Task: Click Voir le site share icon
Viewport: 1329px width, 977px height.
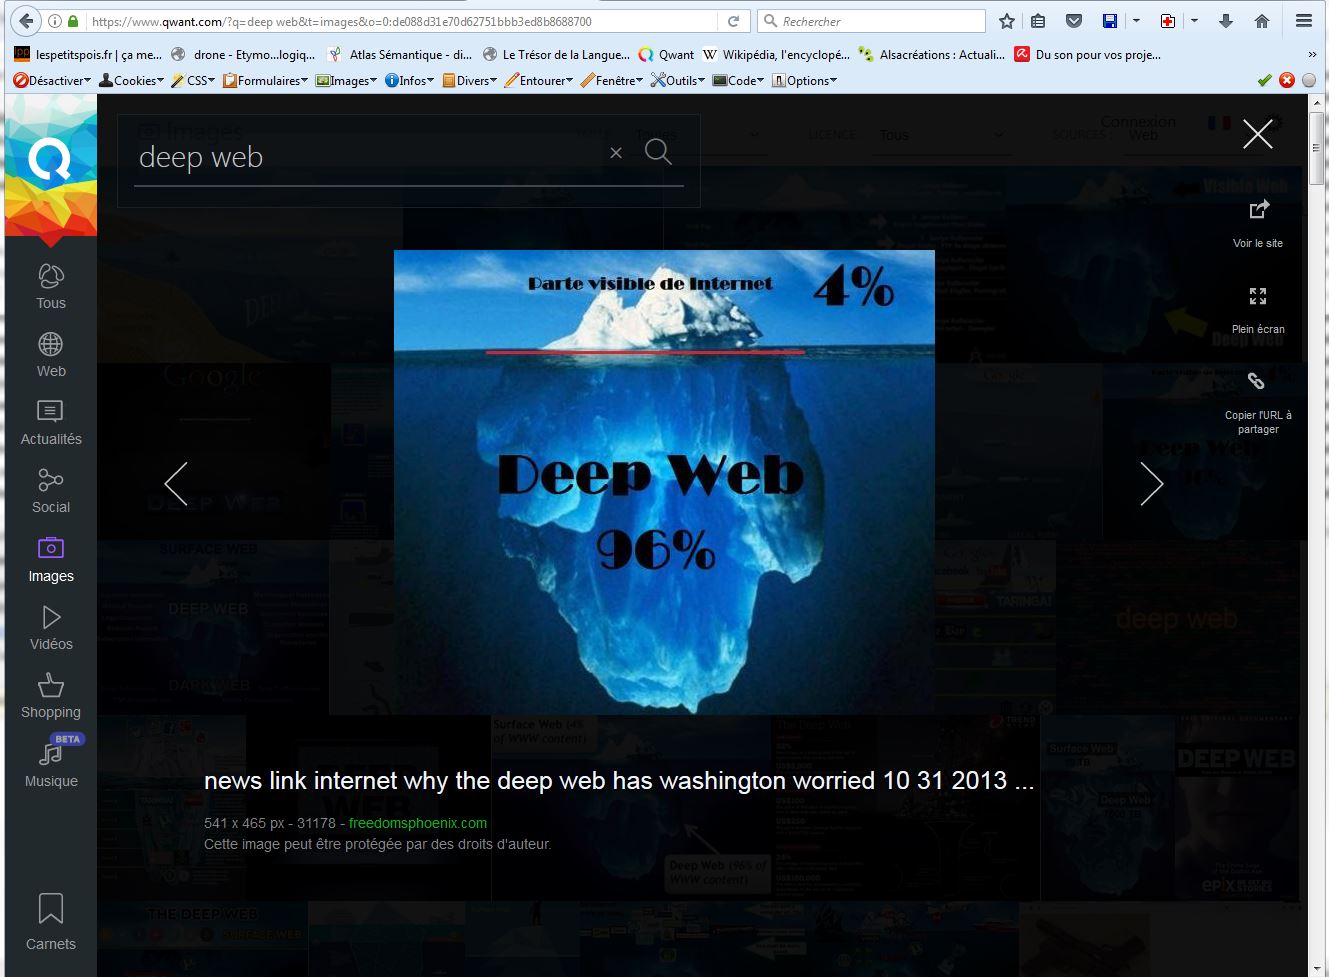Action: coord(1258,209)
